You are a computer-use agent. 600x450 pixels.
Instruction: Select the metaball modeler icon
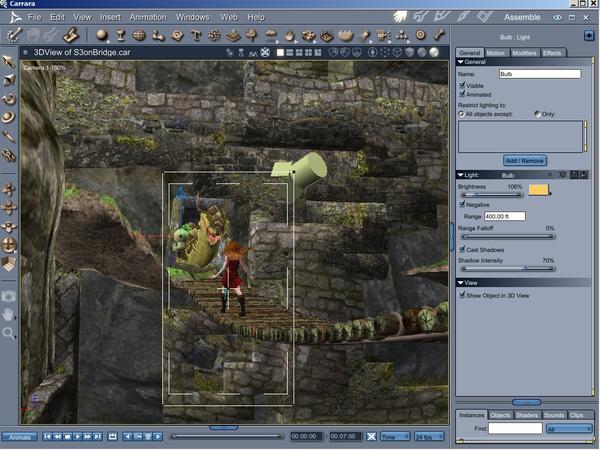[x=158, y=36]
